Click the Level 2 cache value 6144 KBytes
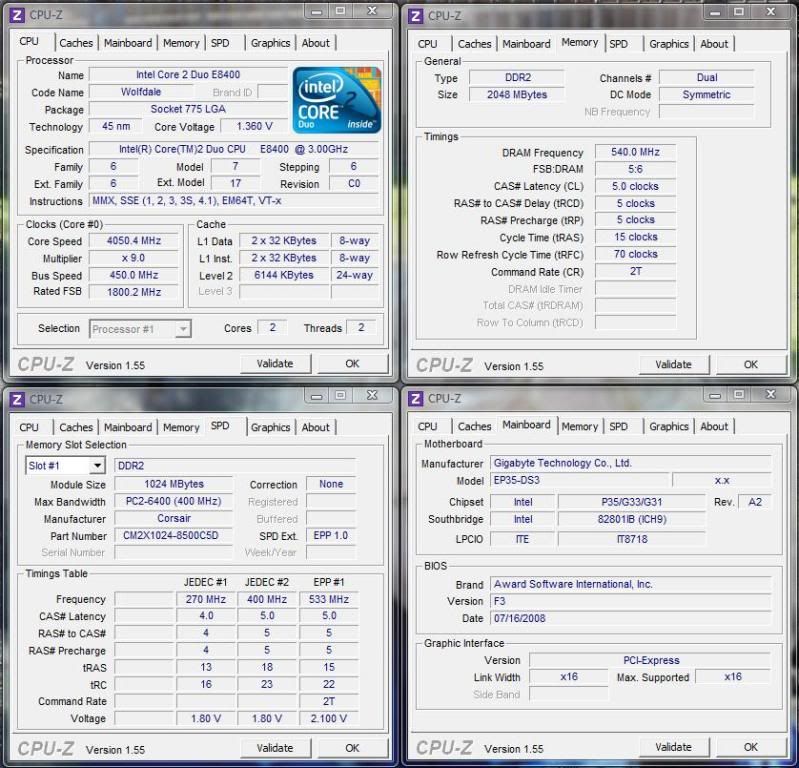The image size is (799, 768). tap(284, 275)
